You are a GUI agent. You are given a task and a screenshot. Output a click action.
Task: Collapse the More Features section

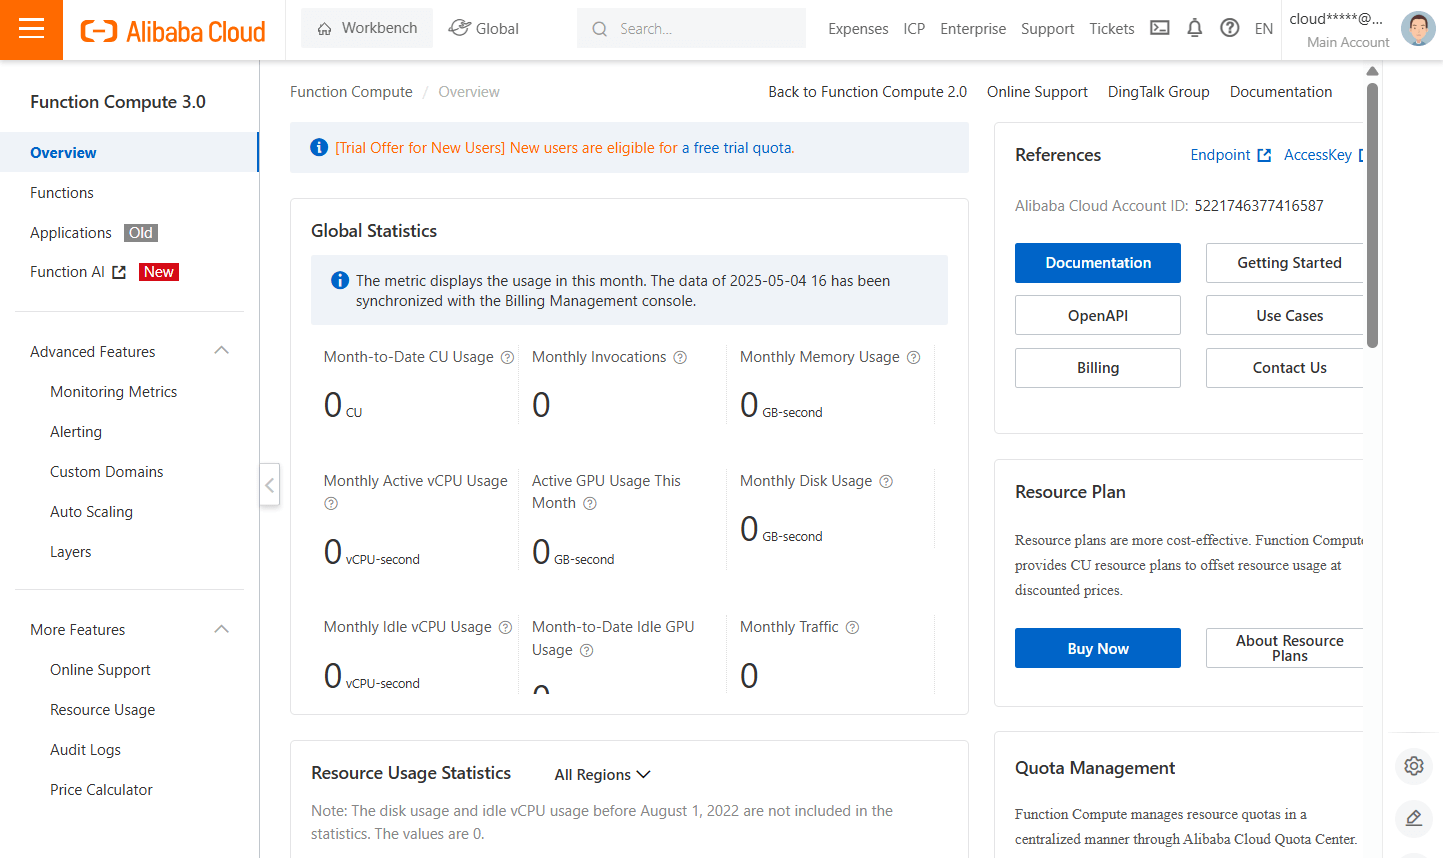pyautogui.click(x=222, y=629)
